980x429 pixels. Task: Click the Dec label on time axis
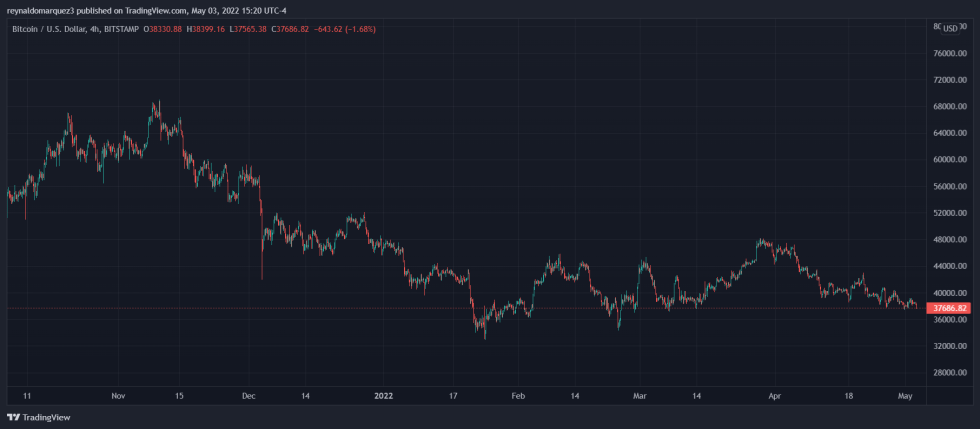pos(249,396)
